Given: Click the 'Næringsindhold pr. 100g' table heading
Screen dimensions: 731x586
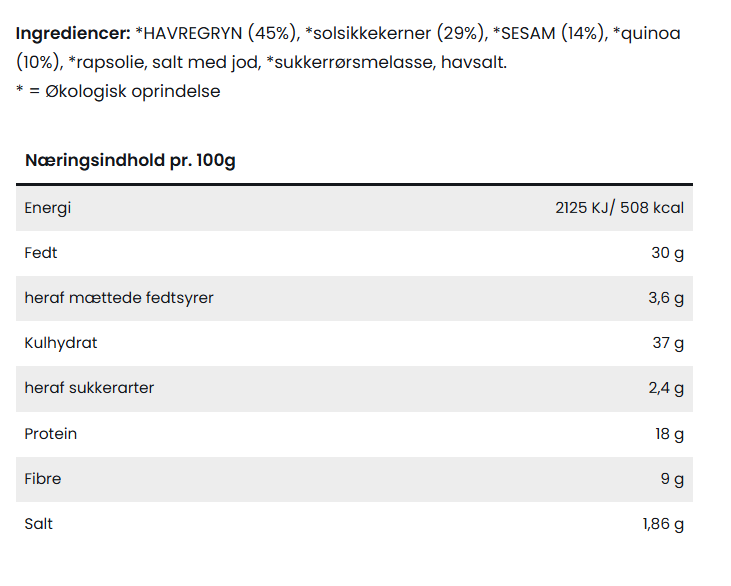Looking at the screenshot, I should (130, 160).
